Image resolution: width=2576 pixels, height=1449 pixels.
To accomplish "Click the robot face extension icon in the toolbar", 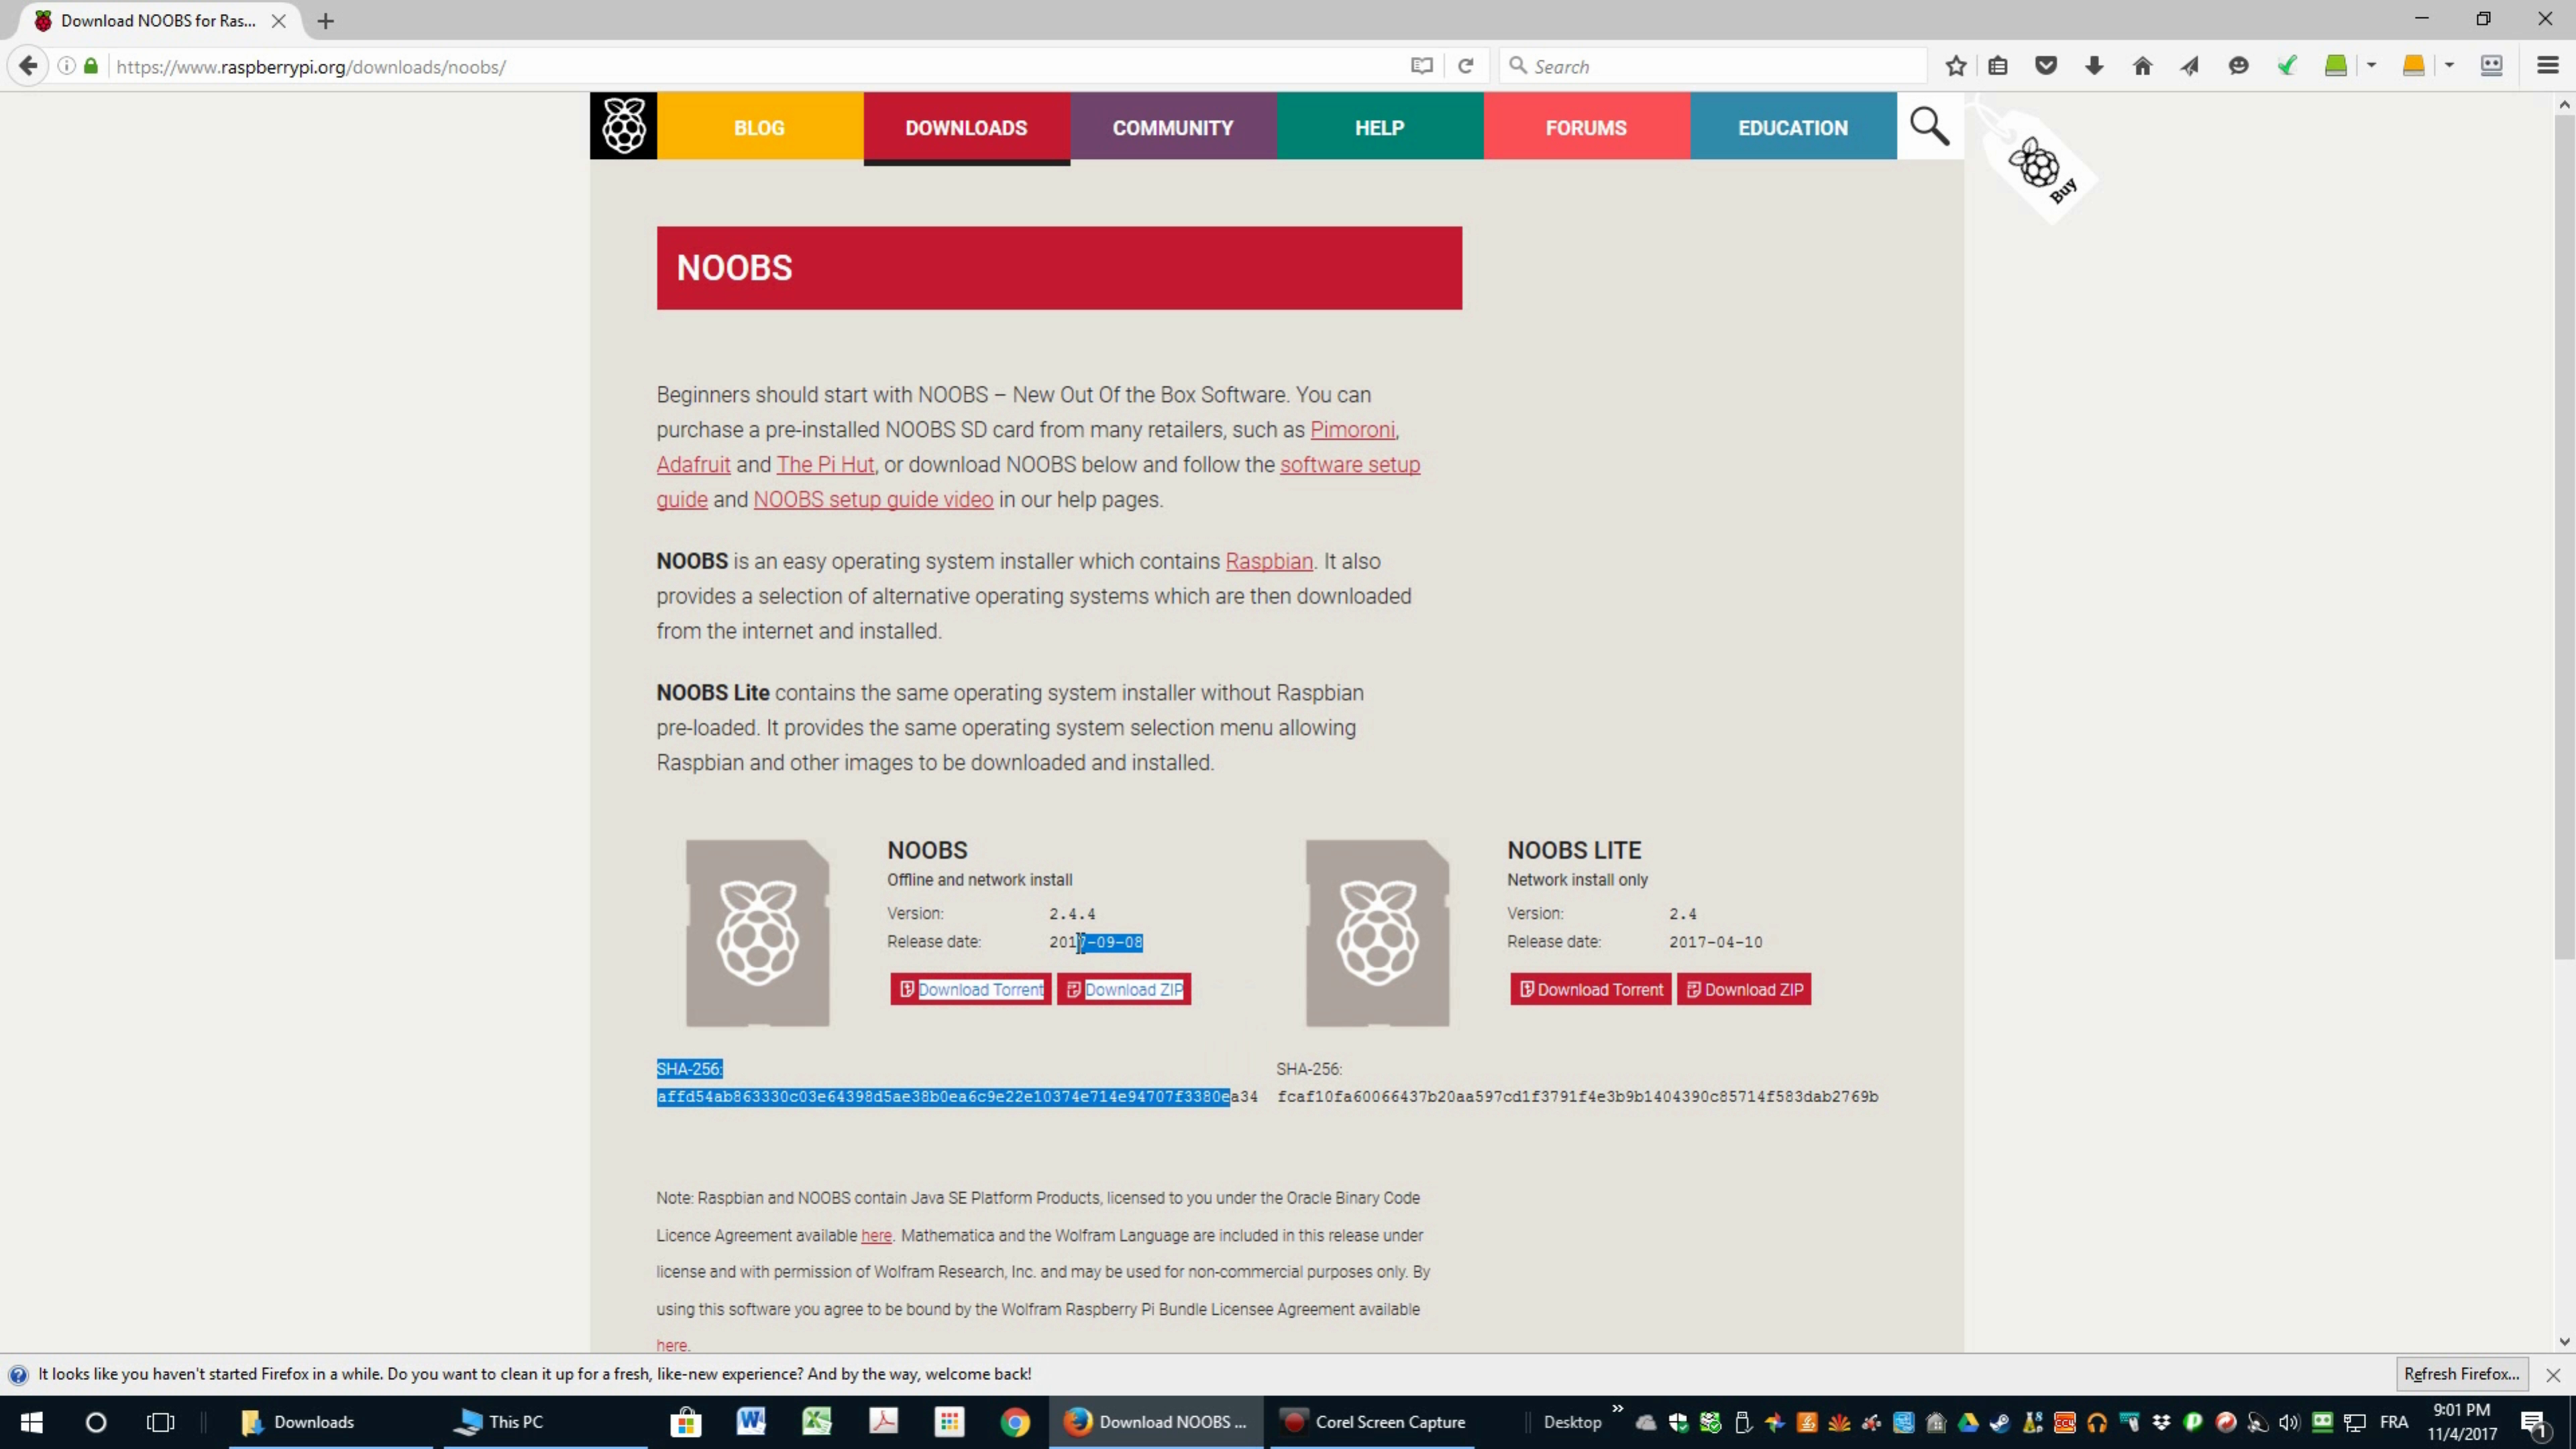I will [2491, 66].
